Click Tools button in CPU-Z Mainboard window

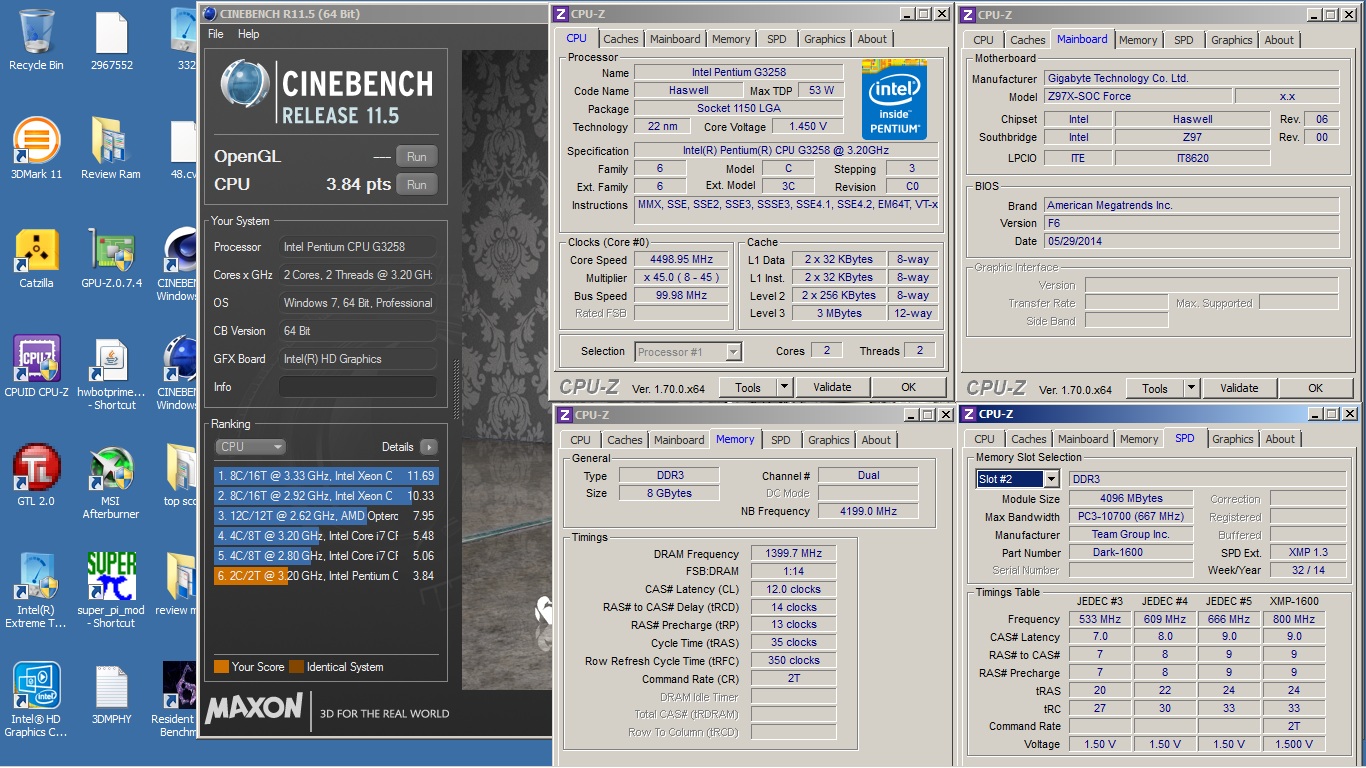1155,388
